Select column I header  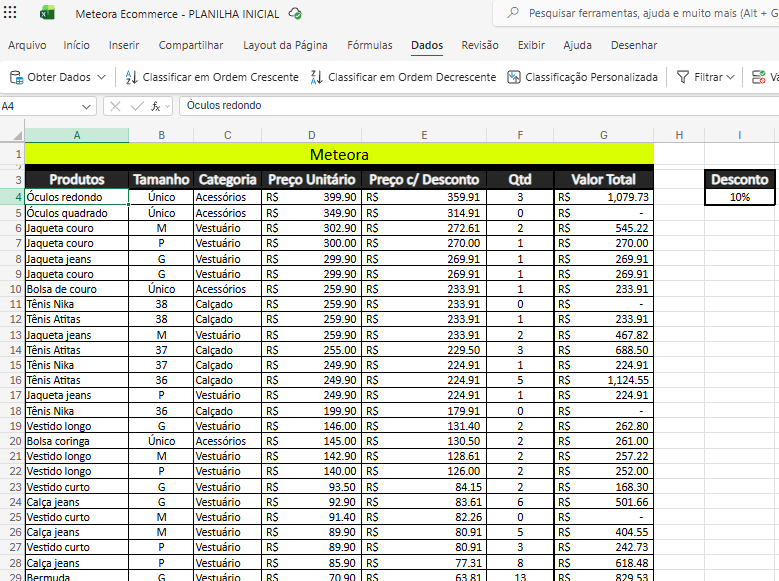pyautogui.click(x=740, y=135)
